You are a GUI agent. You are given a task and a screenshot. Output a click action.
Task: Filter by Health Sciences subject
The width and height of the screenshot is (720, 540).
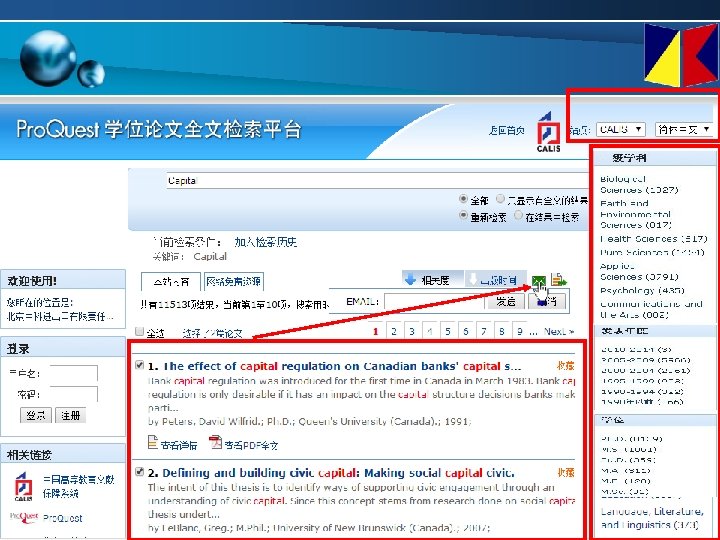[x=653, y=239]
